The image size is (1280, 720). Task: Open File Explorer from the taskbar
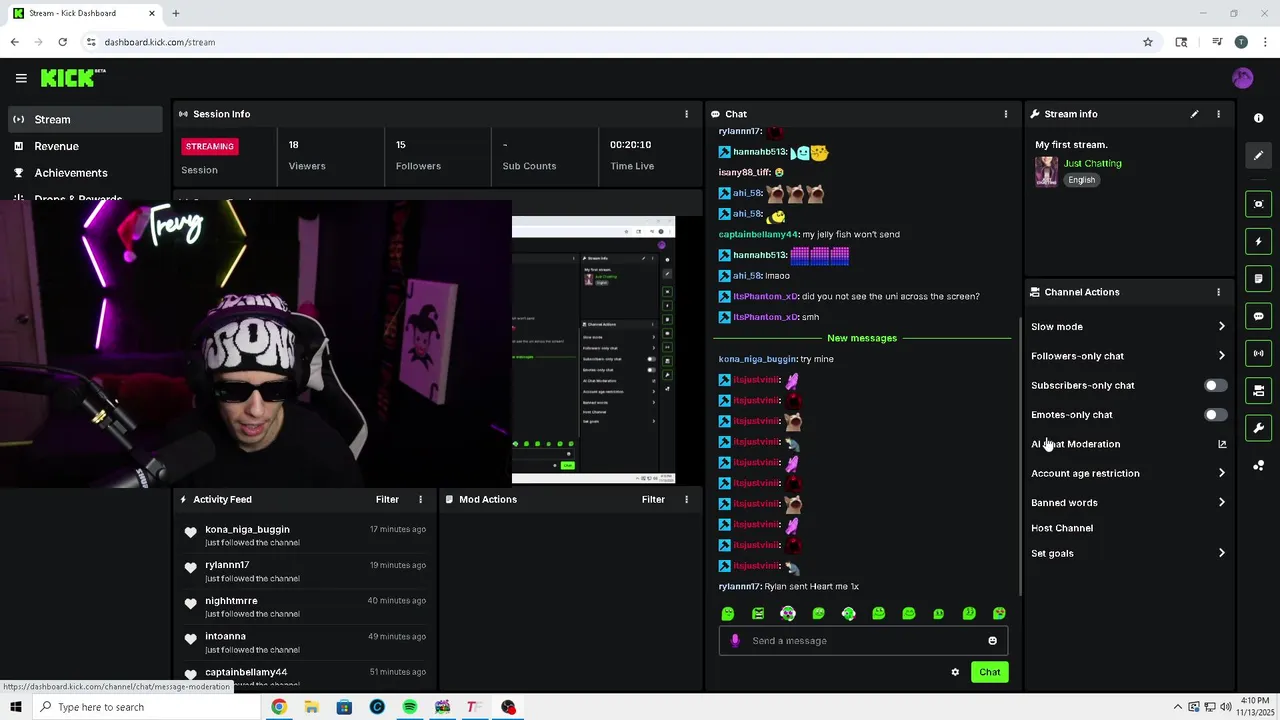312,707
